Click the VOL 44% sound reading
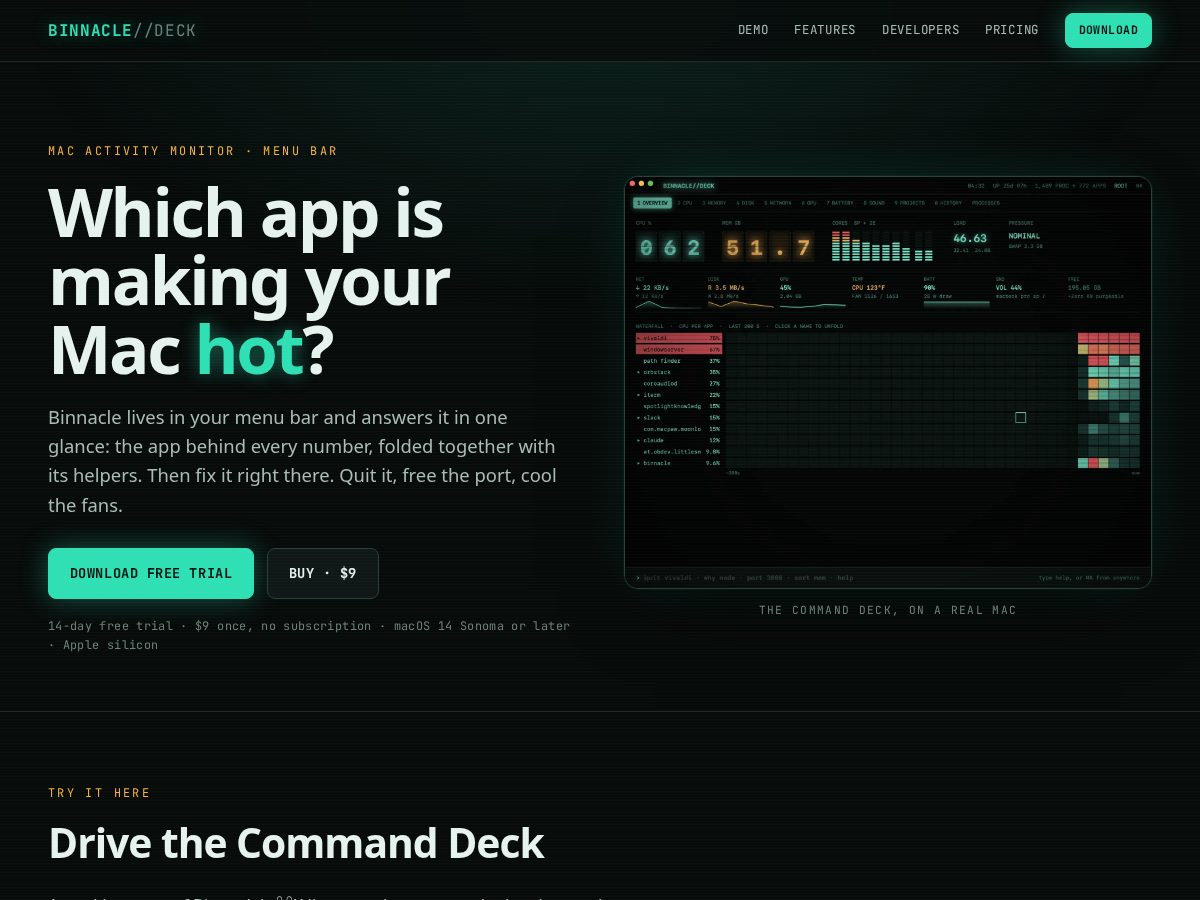 click(x=1009, y=288)
